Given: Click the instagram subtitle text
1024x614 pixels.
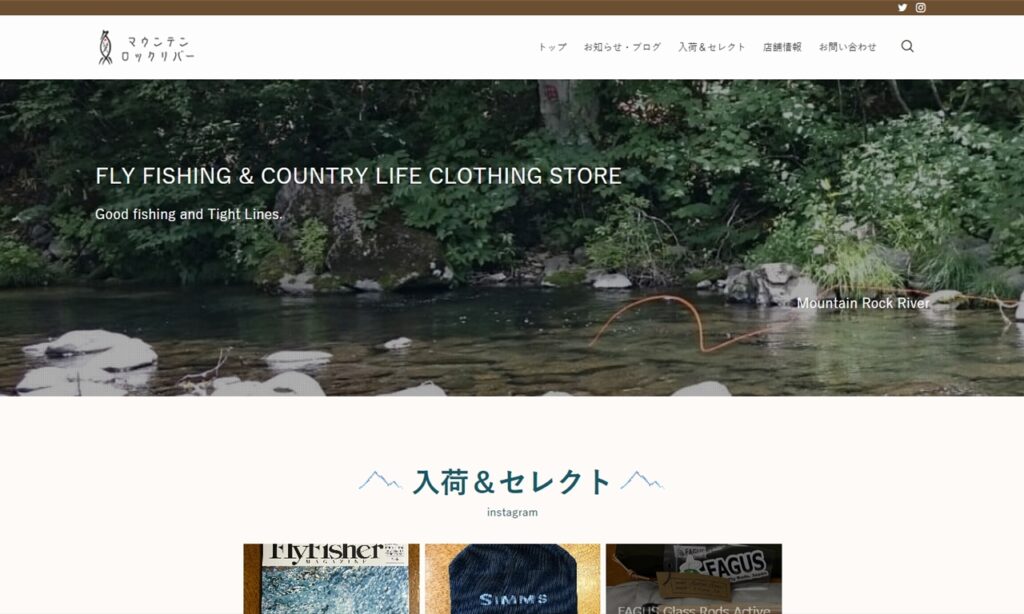Looking at the screenshot, I should click(x=512, y=512).
